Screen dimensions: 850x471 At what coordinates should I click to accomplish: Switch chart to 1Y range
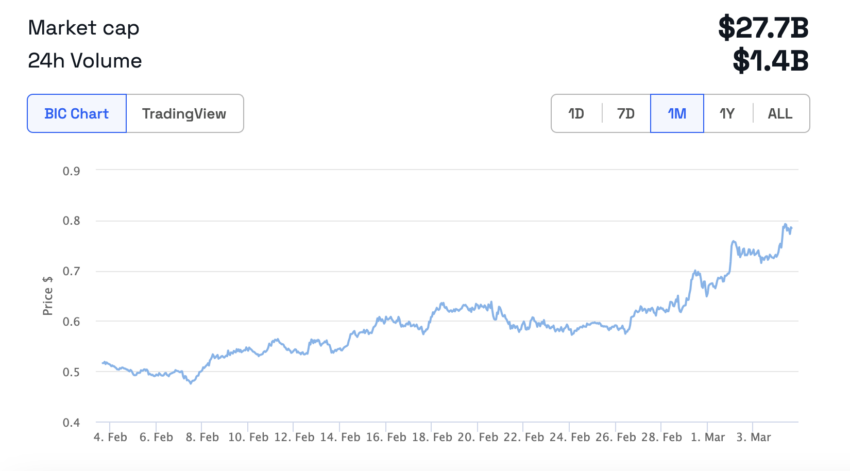pos(727,113)
